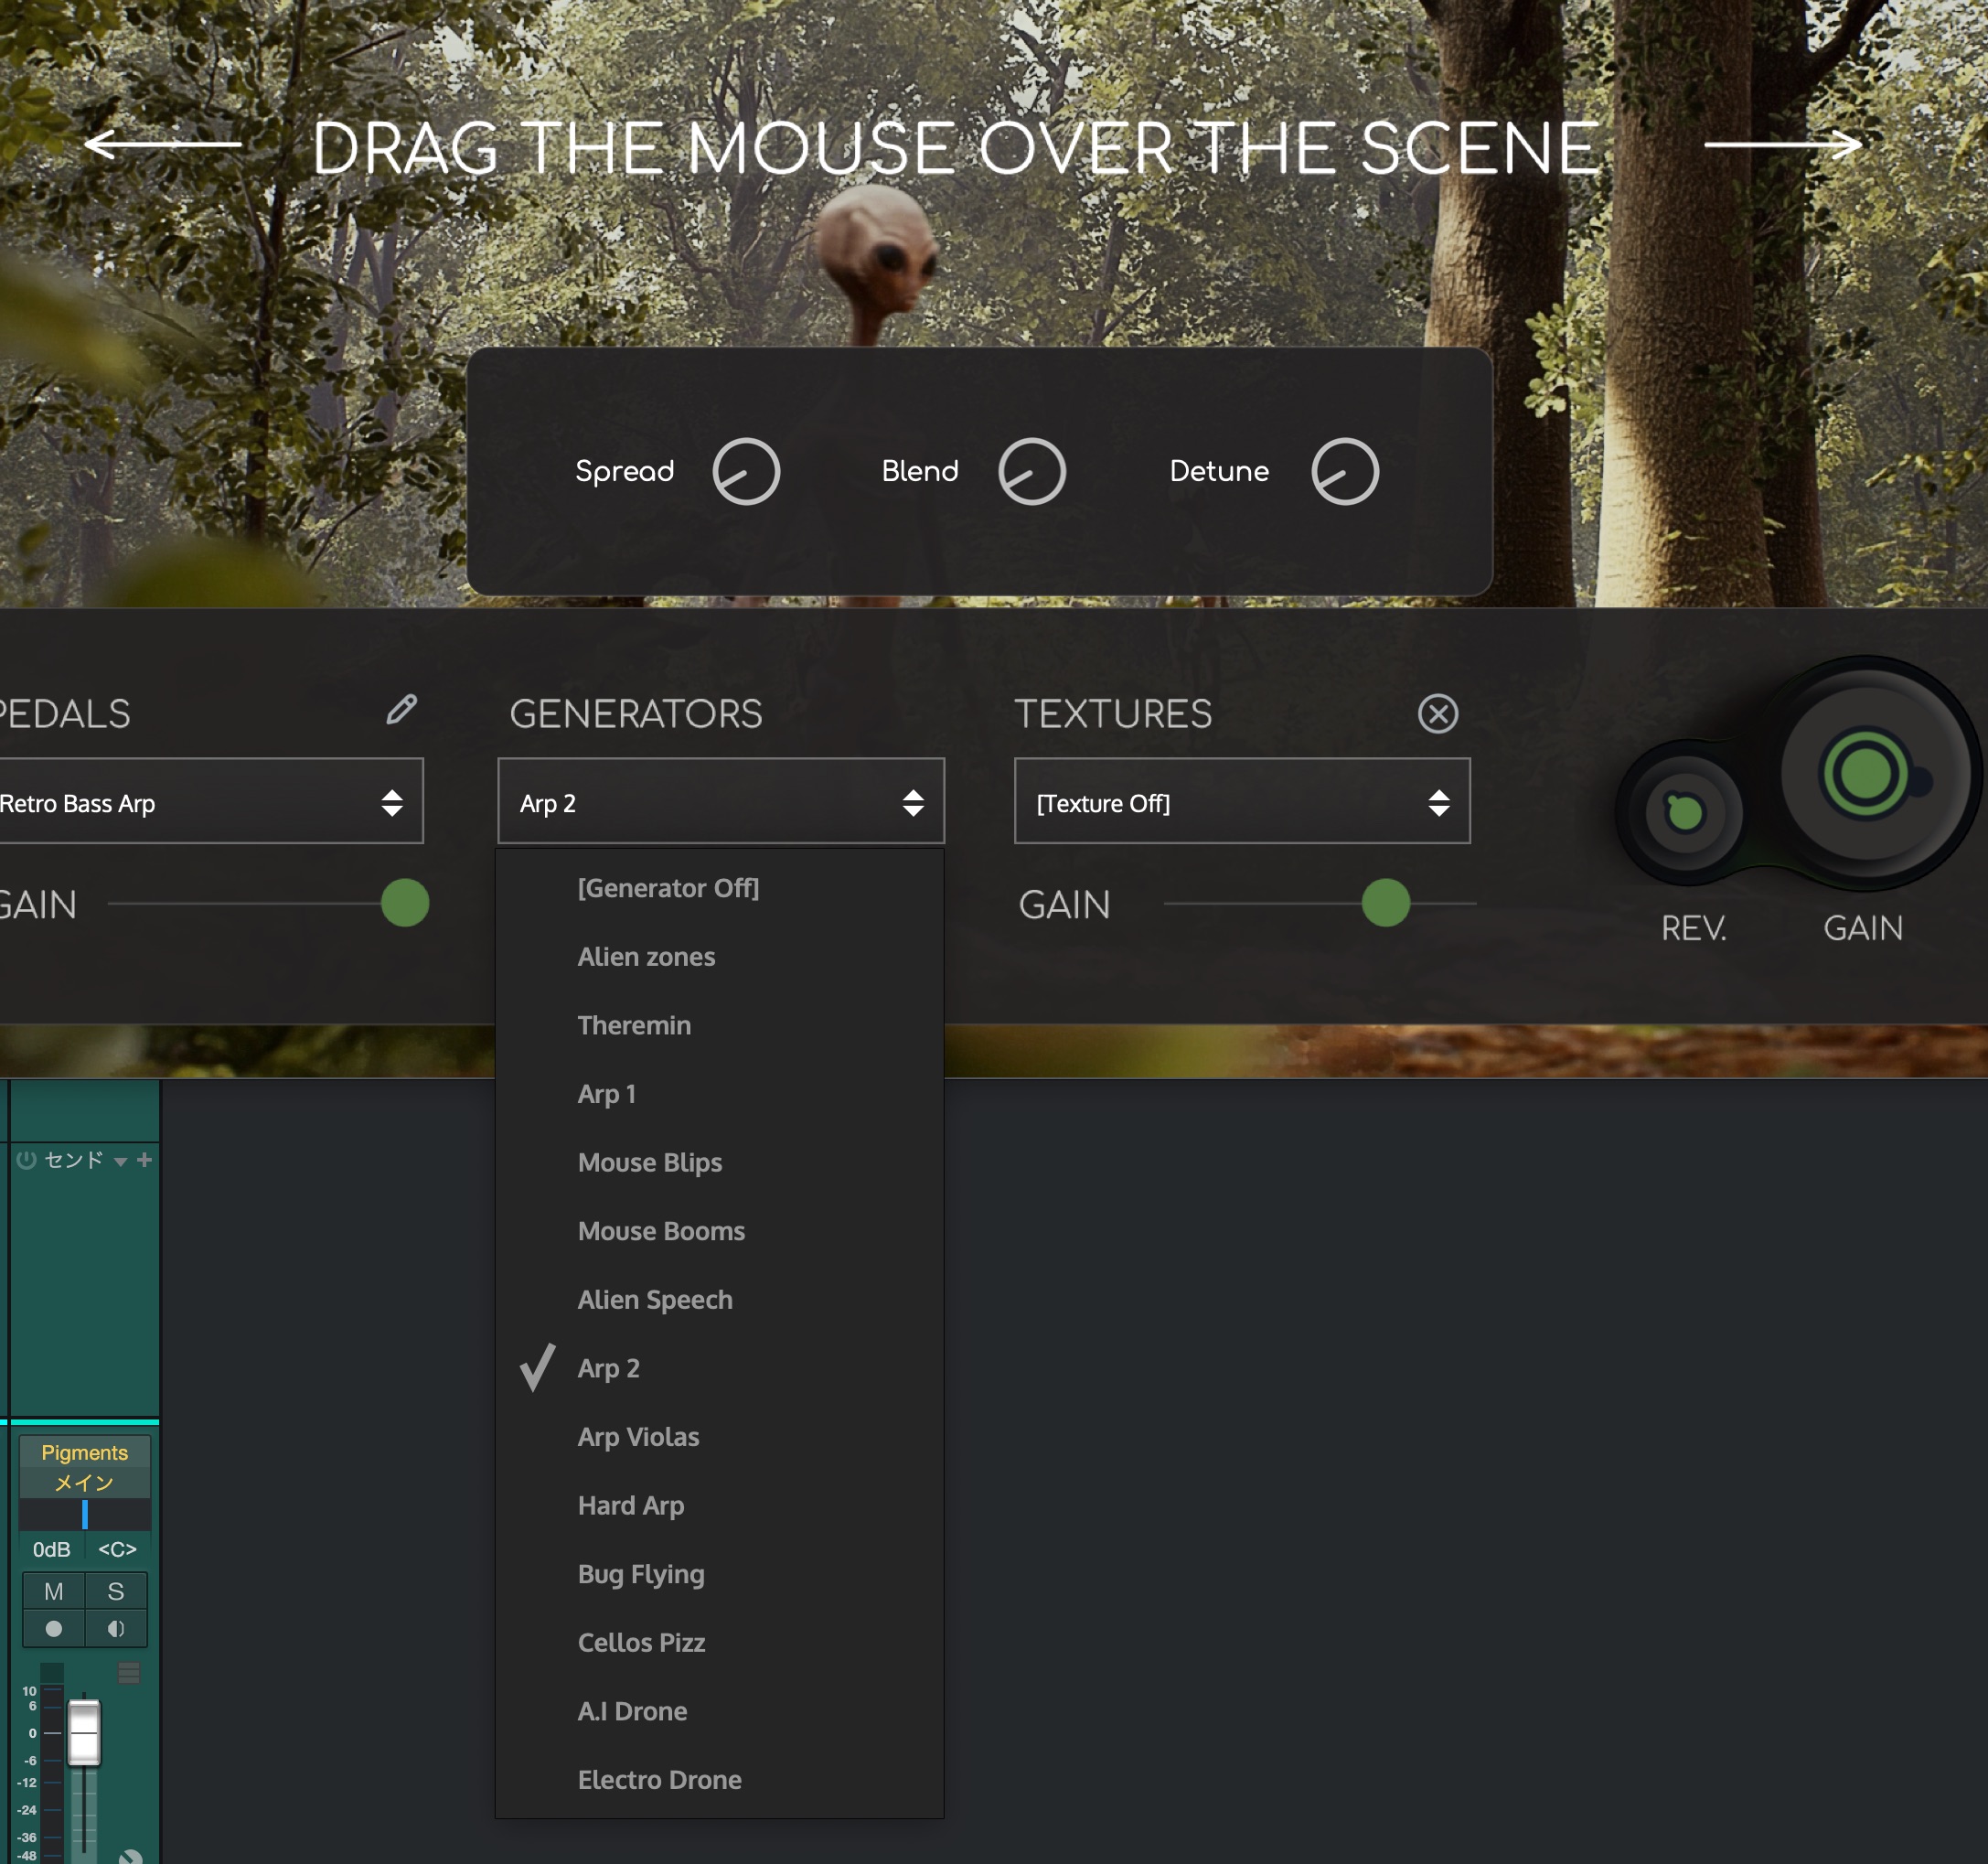Arm record on Pigments channel
1988x1864 pixels.
point(54,1629)
